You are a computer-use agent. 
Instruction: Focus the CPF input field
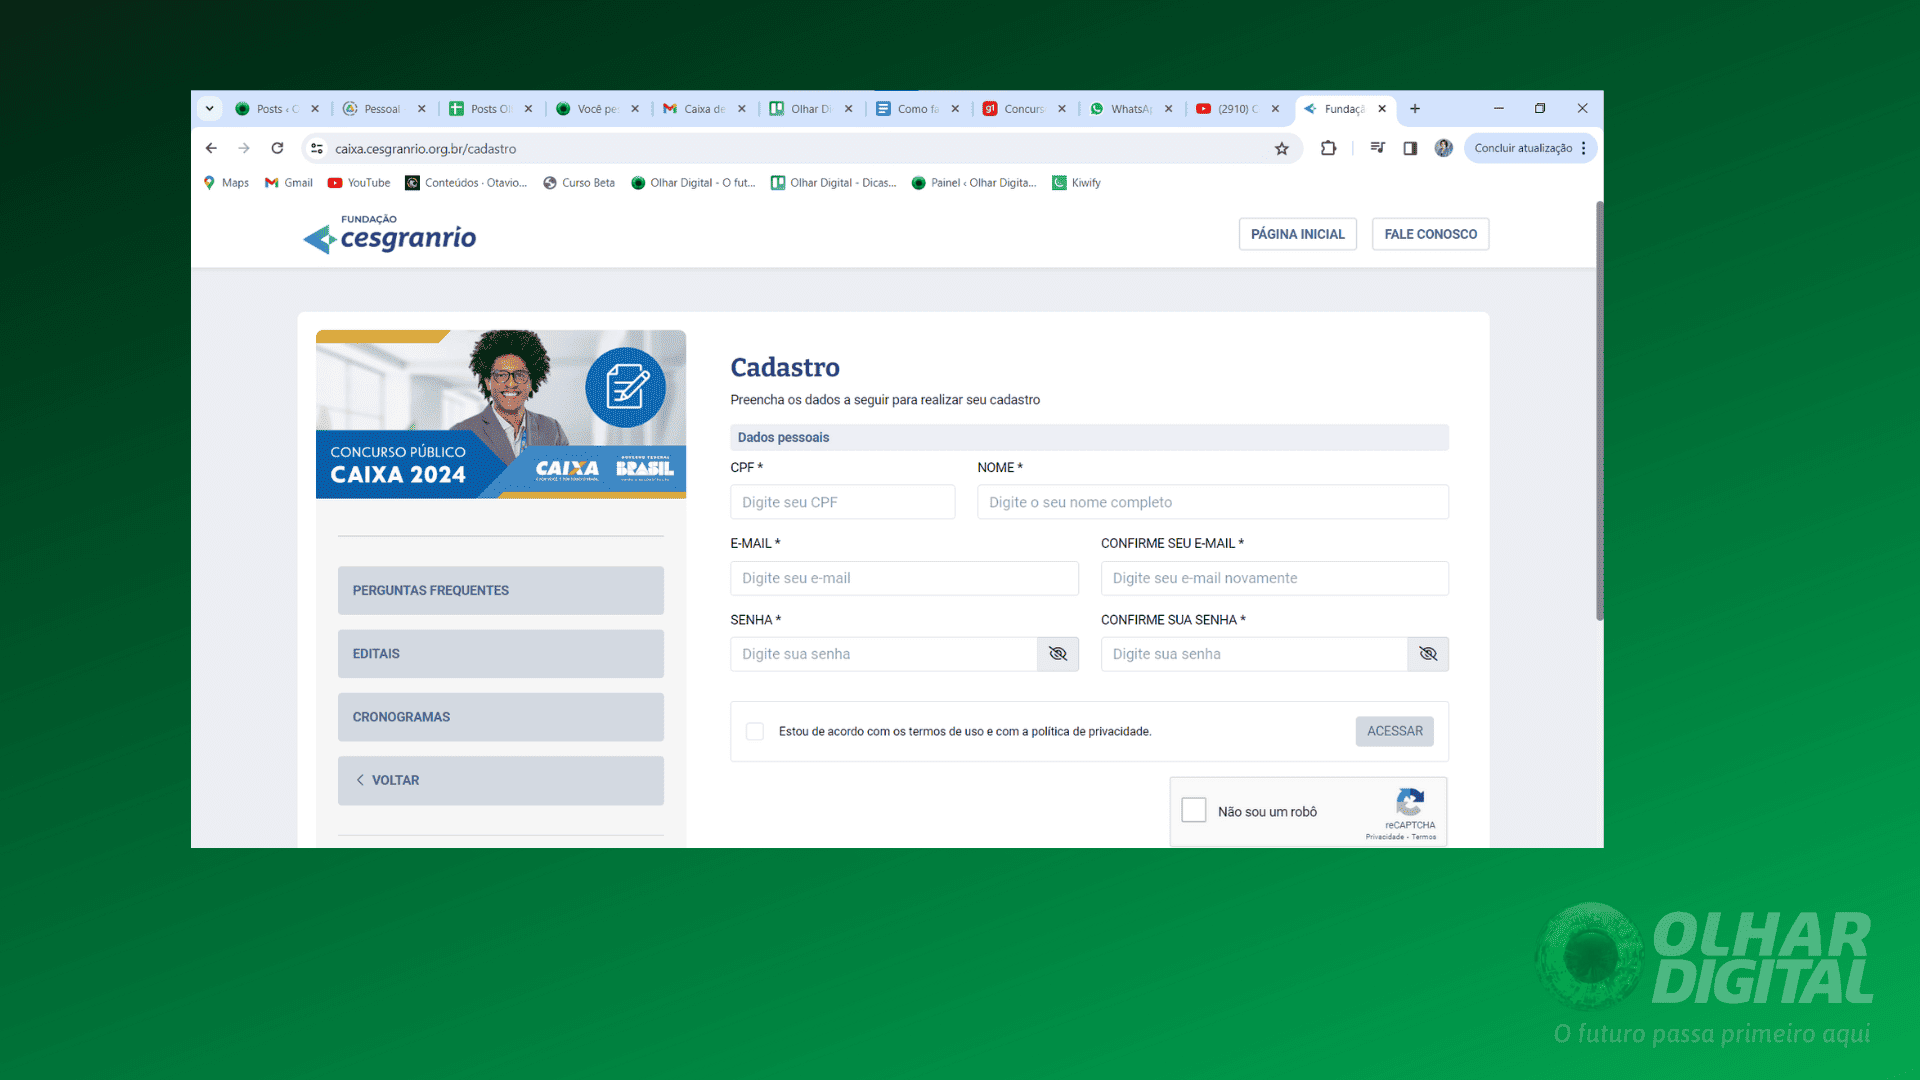pyautogui.click(x=842, y=502)
